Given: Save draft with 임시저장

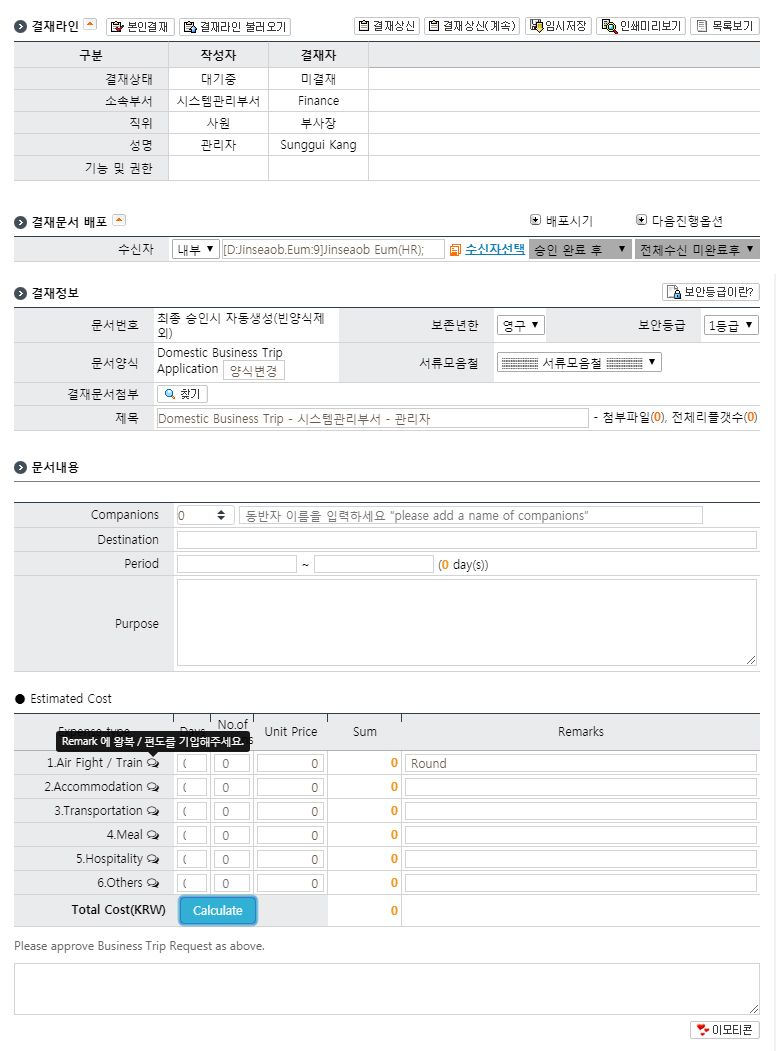Looking at the screenshot, I should [x=558, y=26].
